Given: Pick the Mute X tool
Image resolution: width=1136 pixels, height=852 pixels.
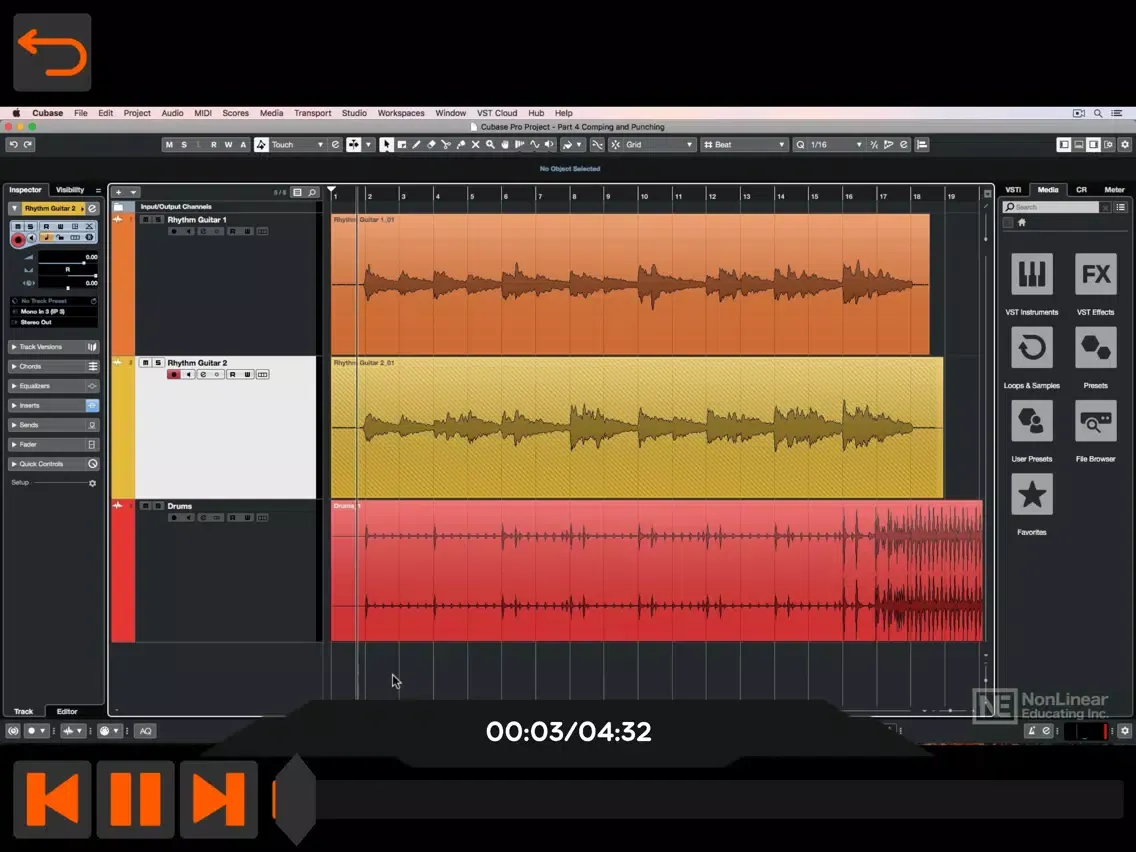Looking at the screenshot, I should point(475,145).
